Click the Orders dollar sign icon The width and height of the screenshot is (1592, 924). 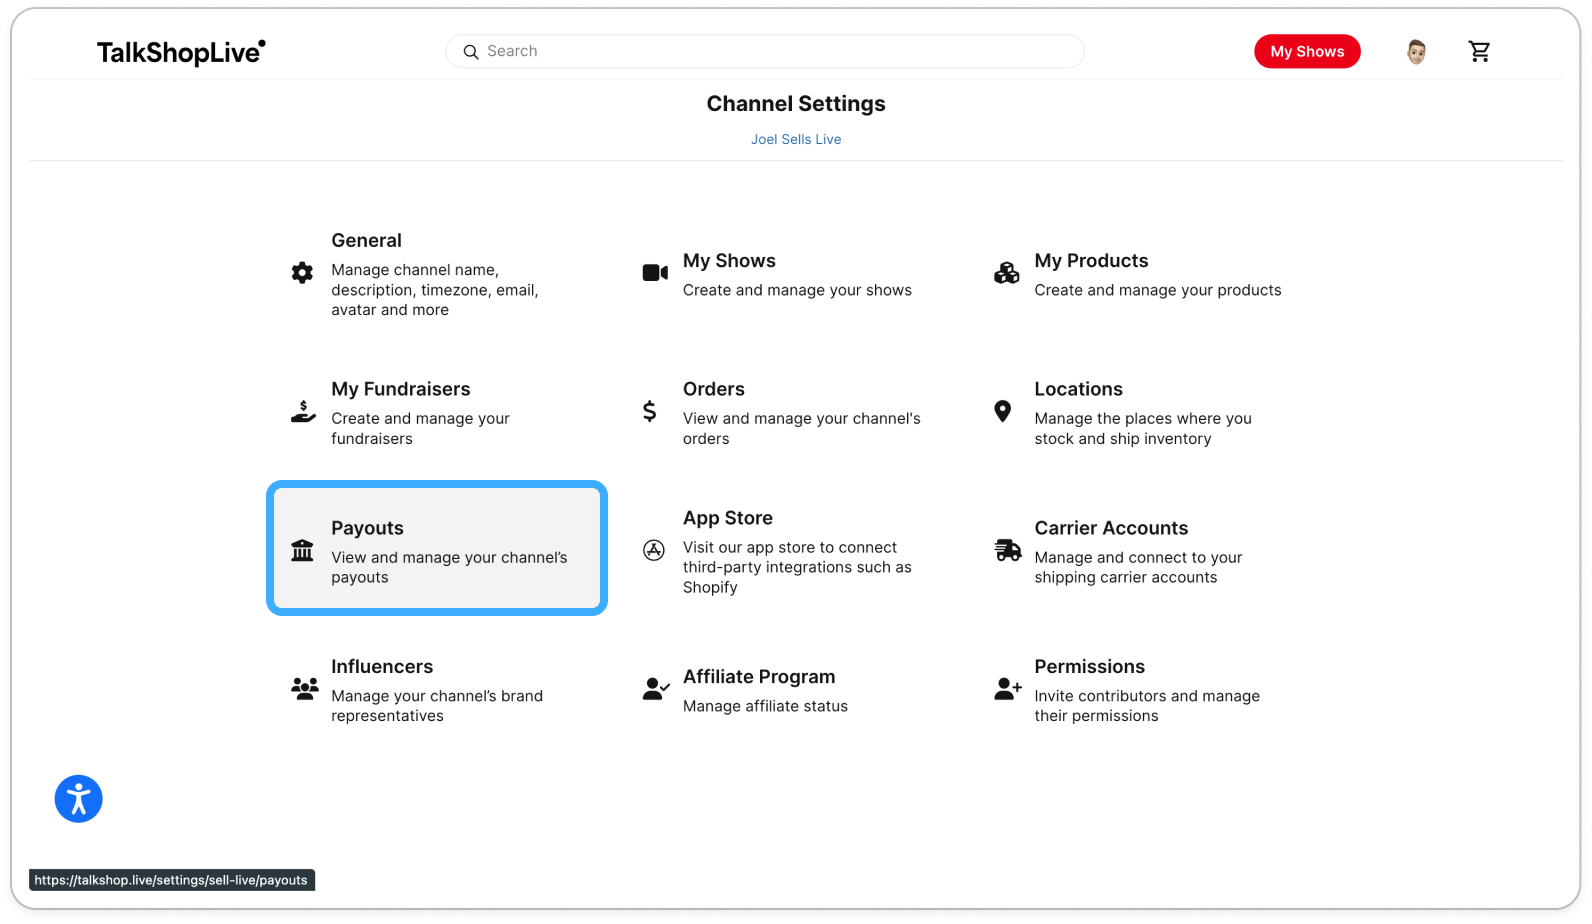click(649, 411)
